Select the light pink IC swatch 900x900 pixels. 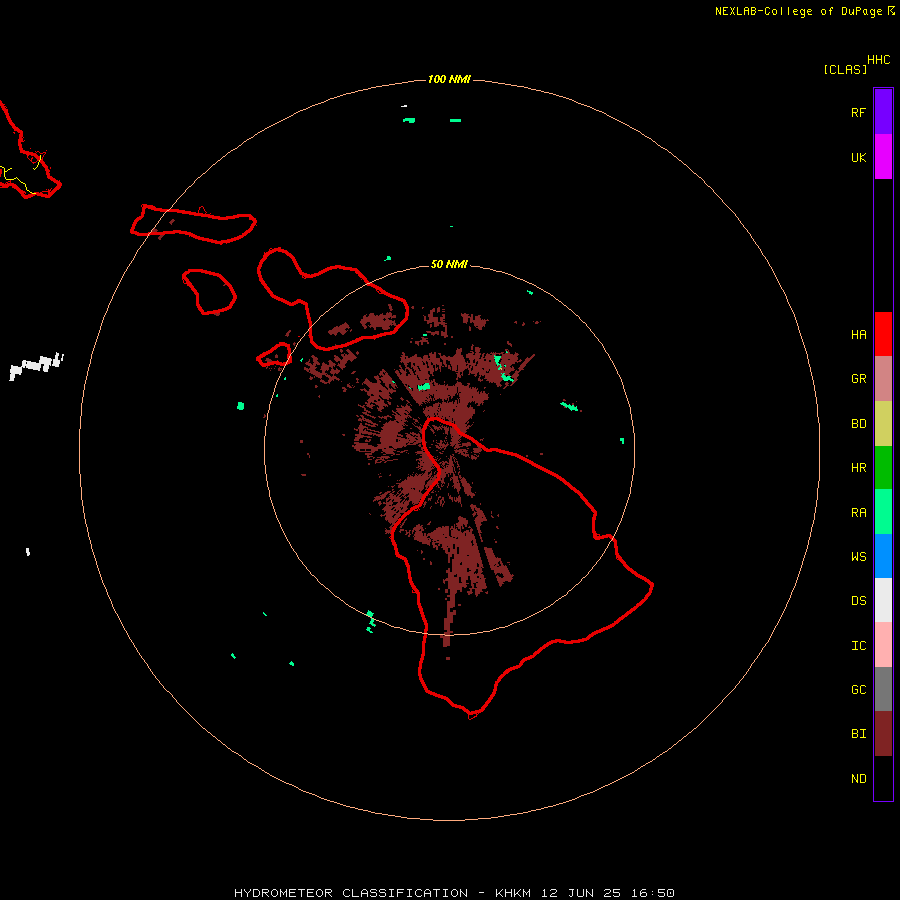click(883, 645)
